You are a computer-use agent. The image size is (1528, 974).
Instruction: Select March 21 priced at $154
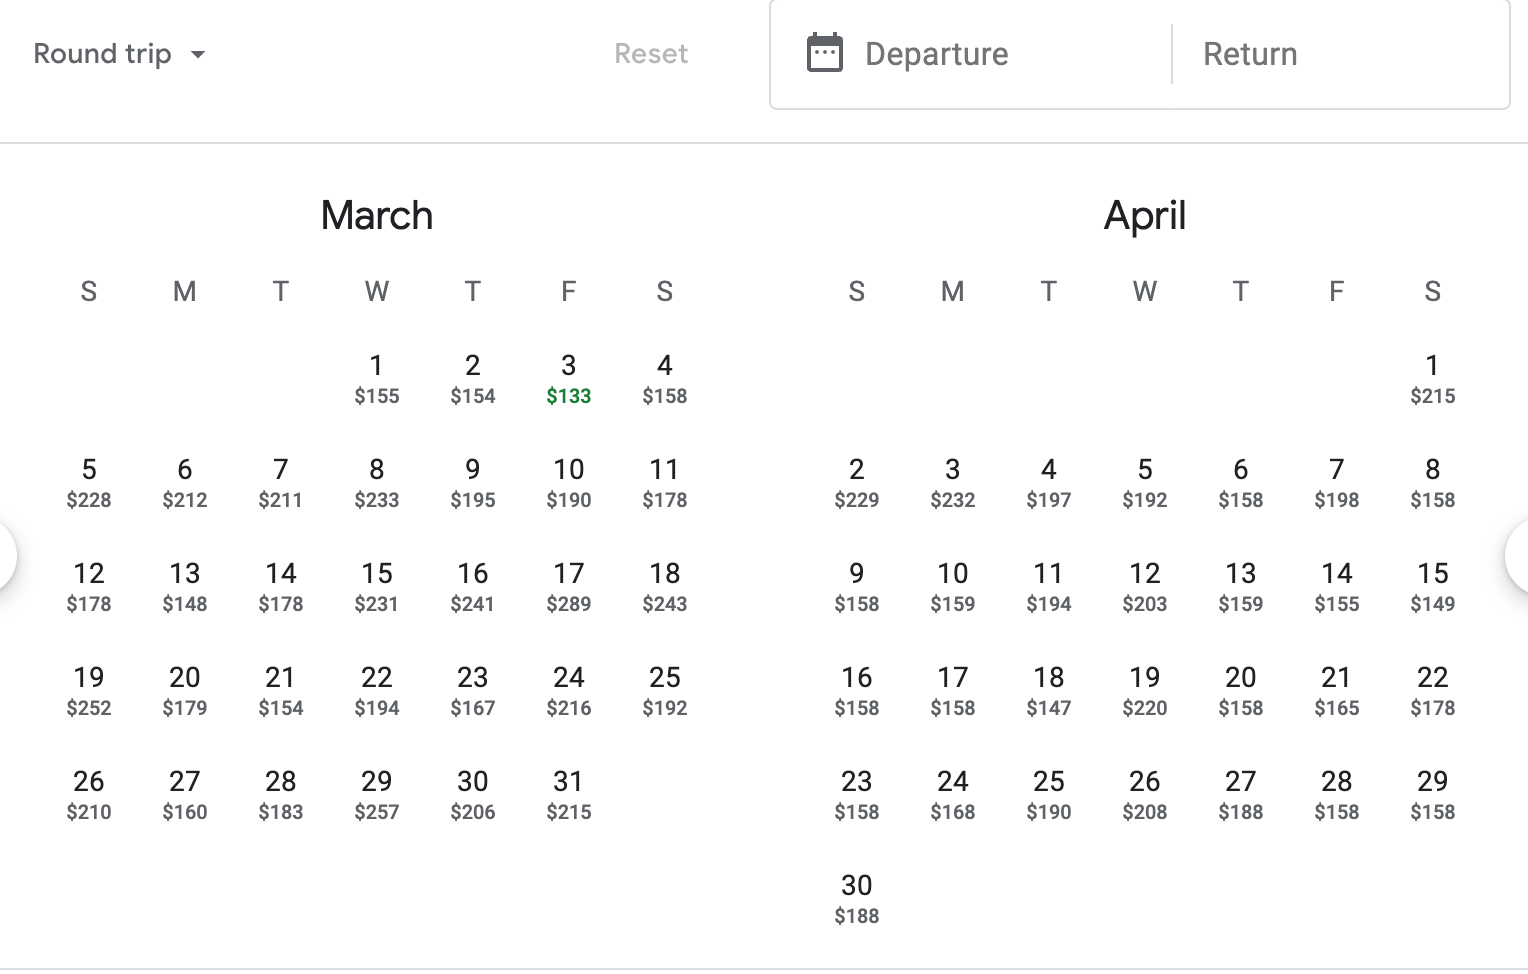(x=280, y=690)
